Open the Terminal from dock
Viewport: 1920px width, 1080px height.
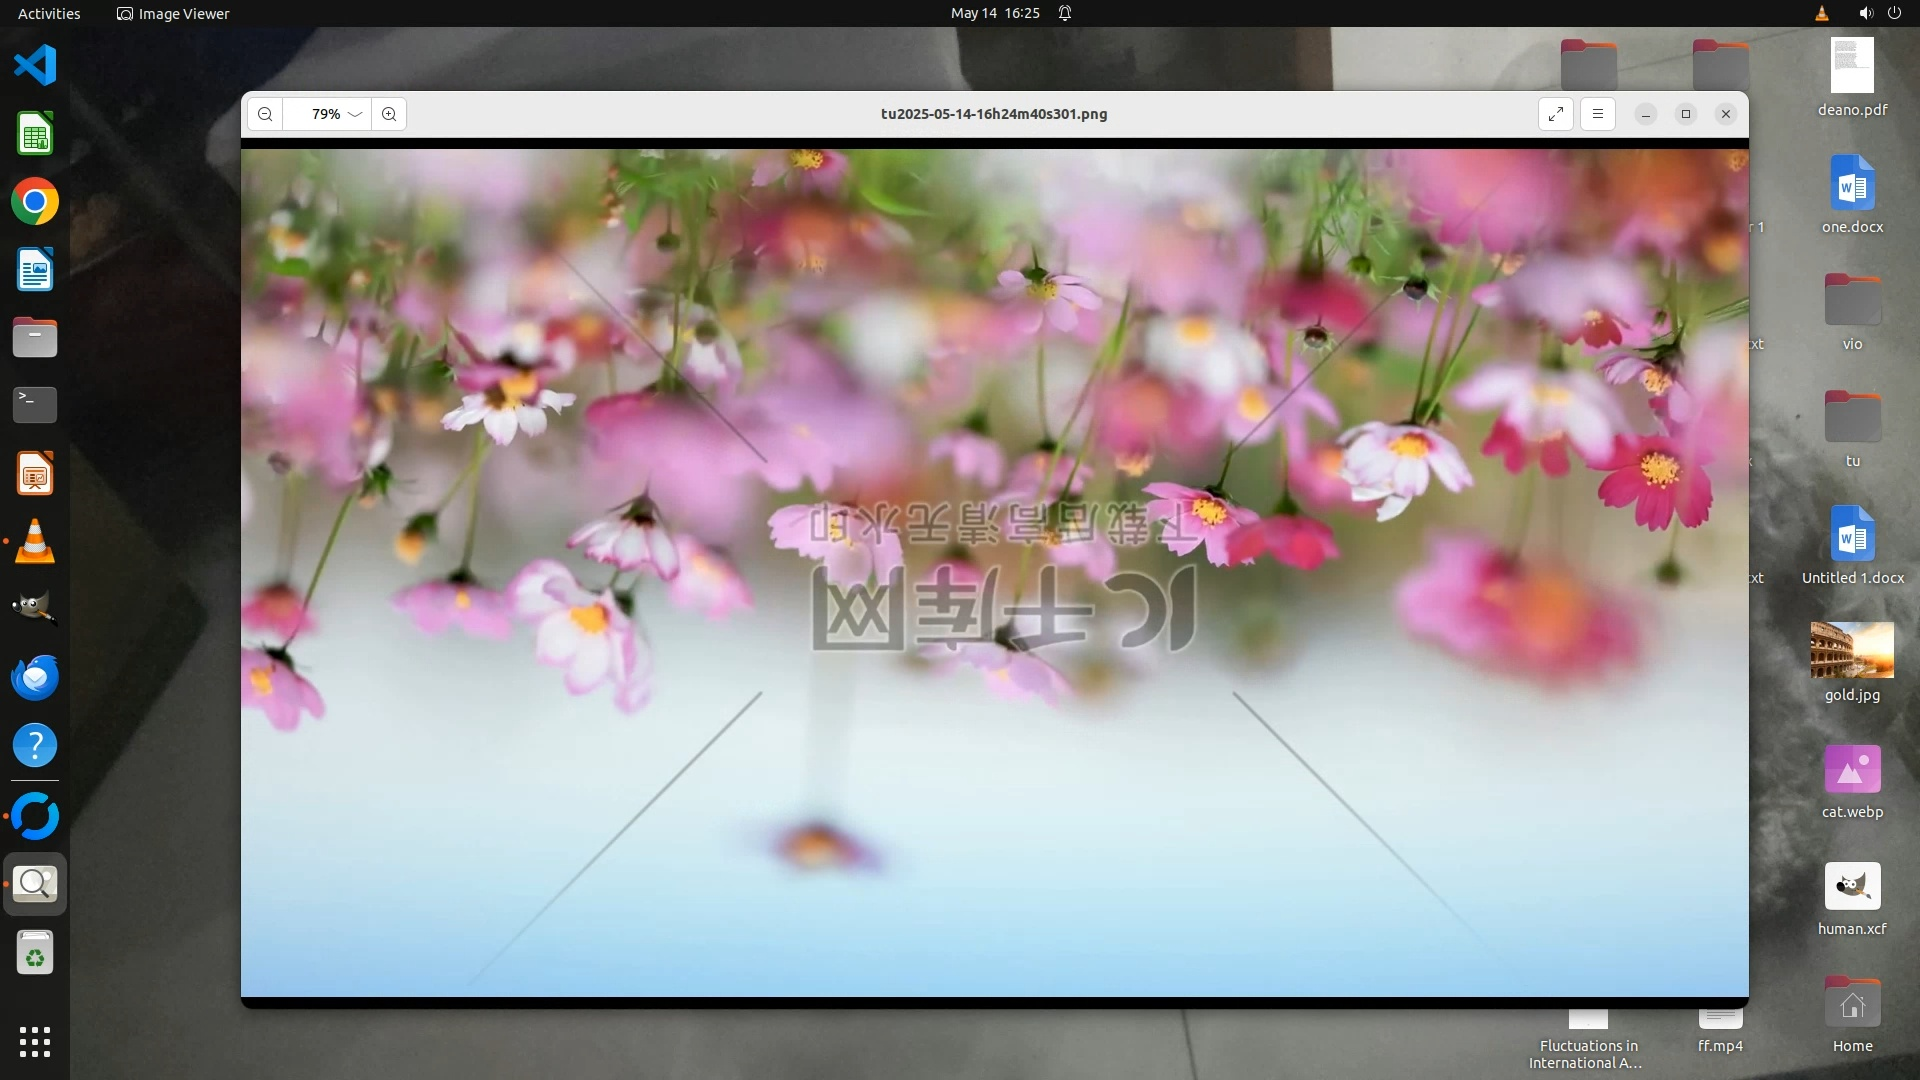click(35, 405)
